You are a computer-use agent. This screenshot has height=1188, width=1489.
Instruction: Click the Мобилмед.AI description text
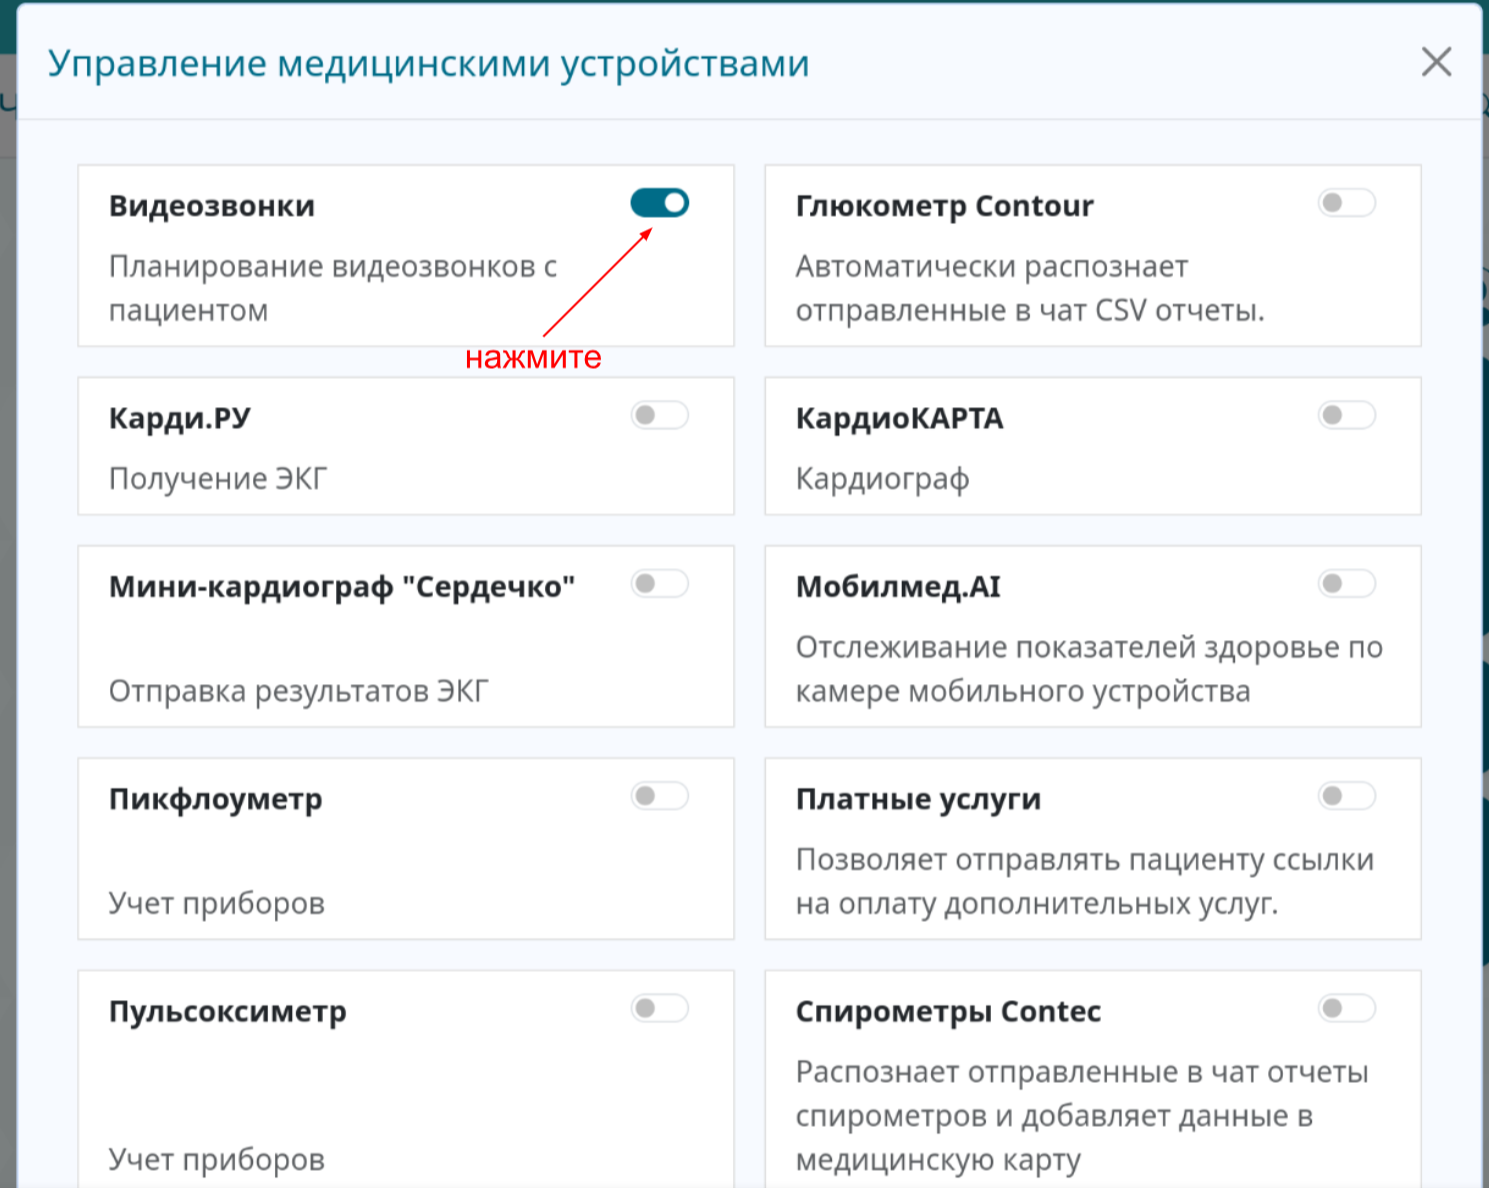(x=1088, y=669)
